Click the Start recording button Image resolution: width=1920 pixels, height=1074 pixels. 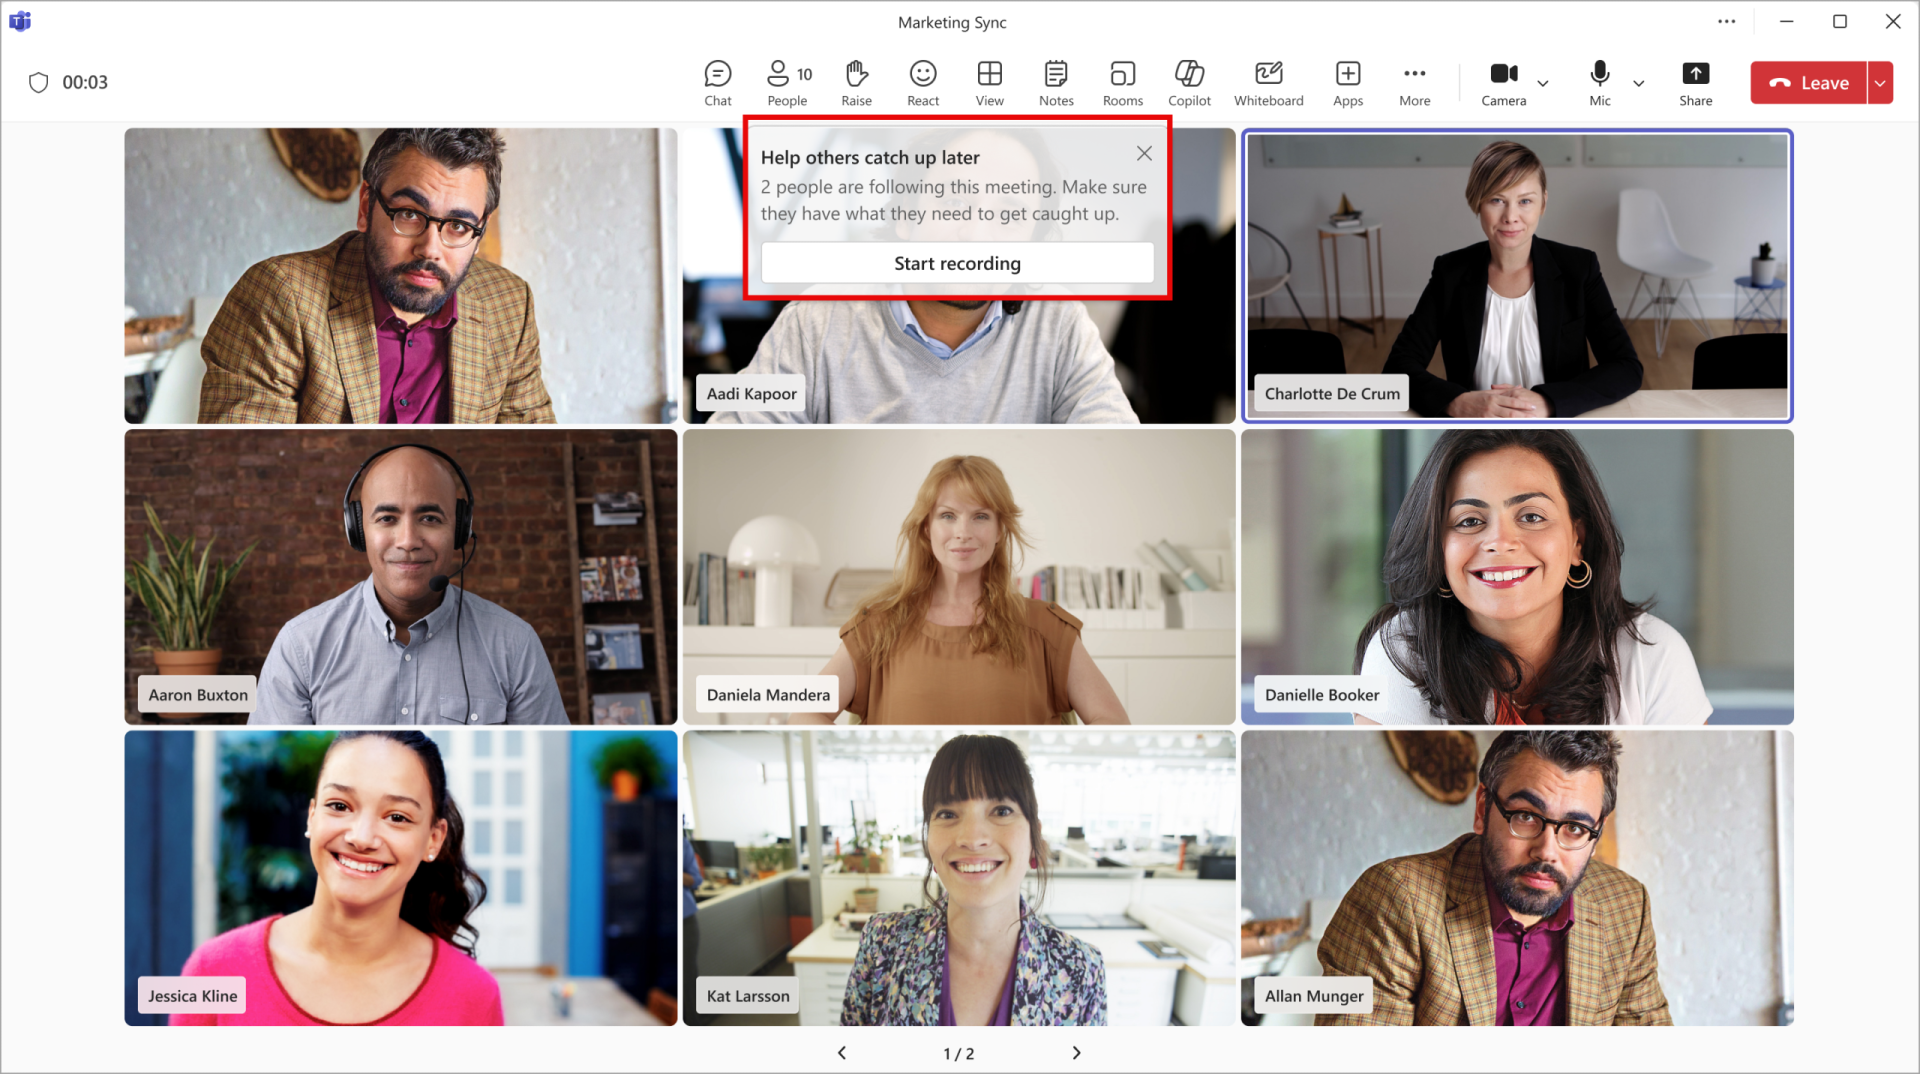tap(957, 263)
